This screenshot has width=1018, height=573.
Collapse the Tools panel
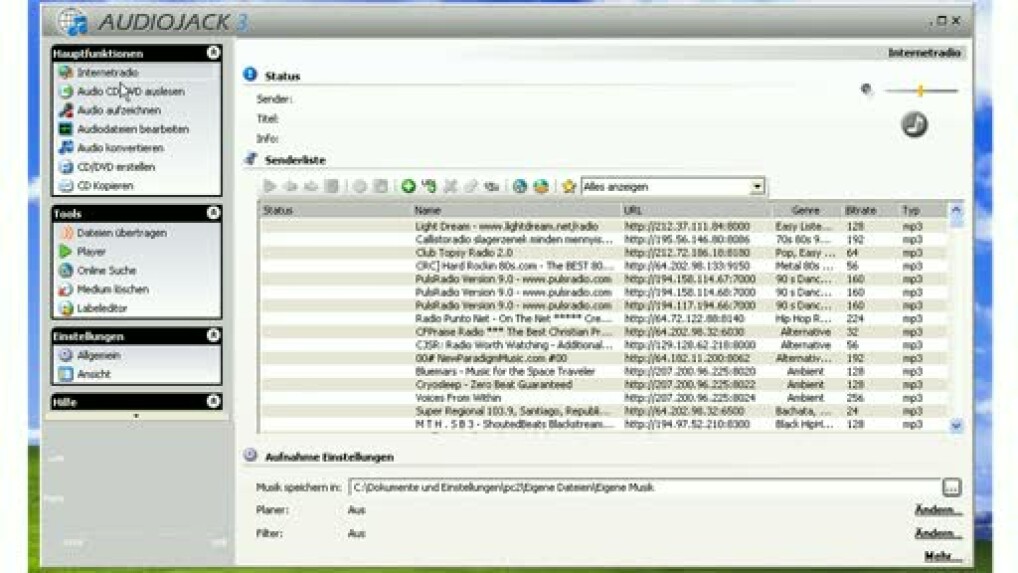pyautogui.click(x=213, y=213)
